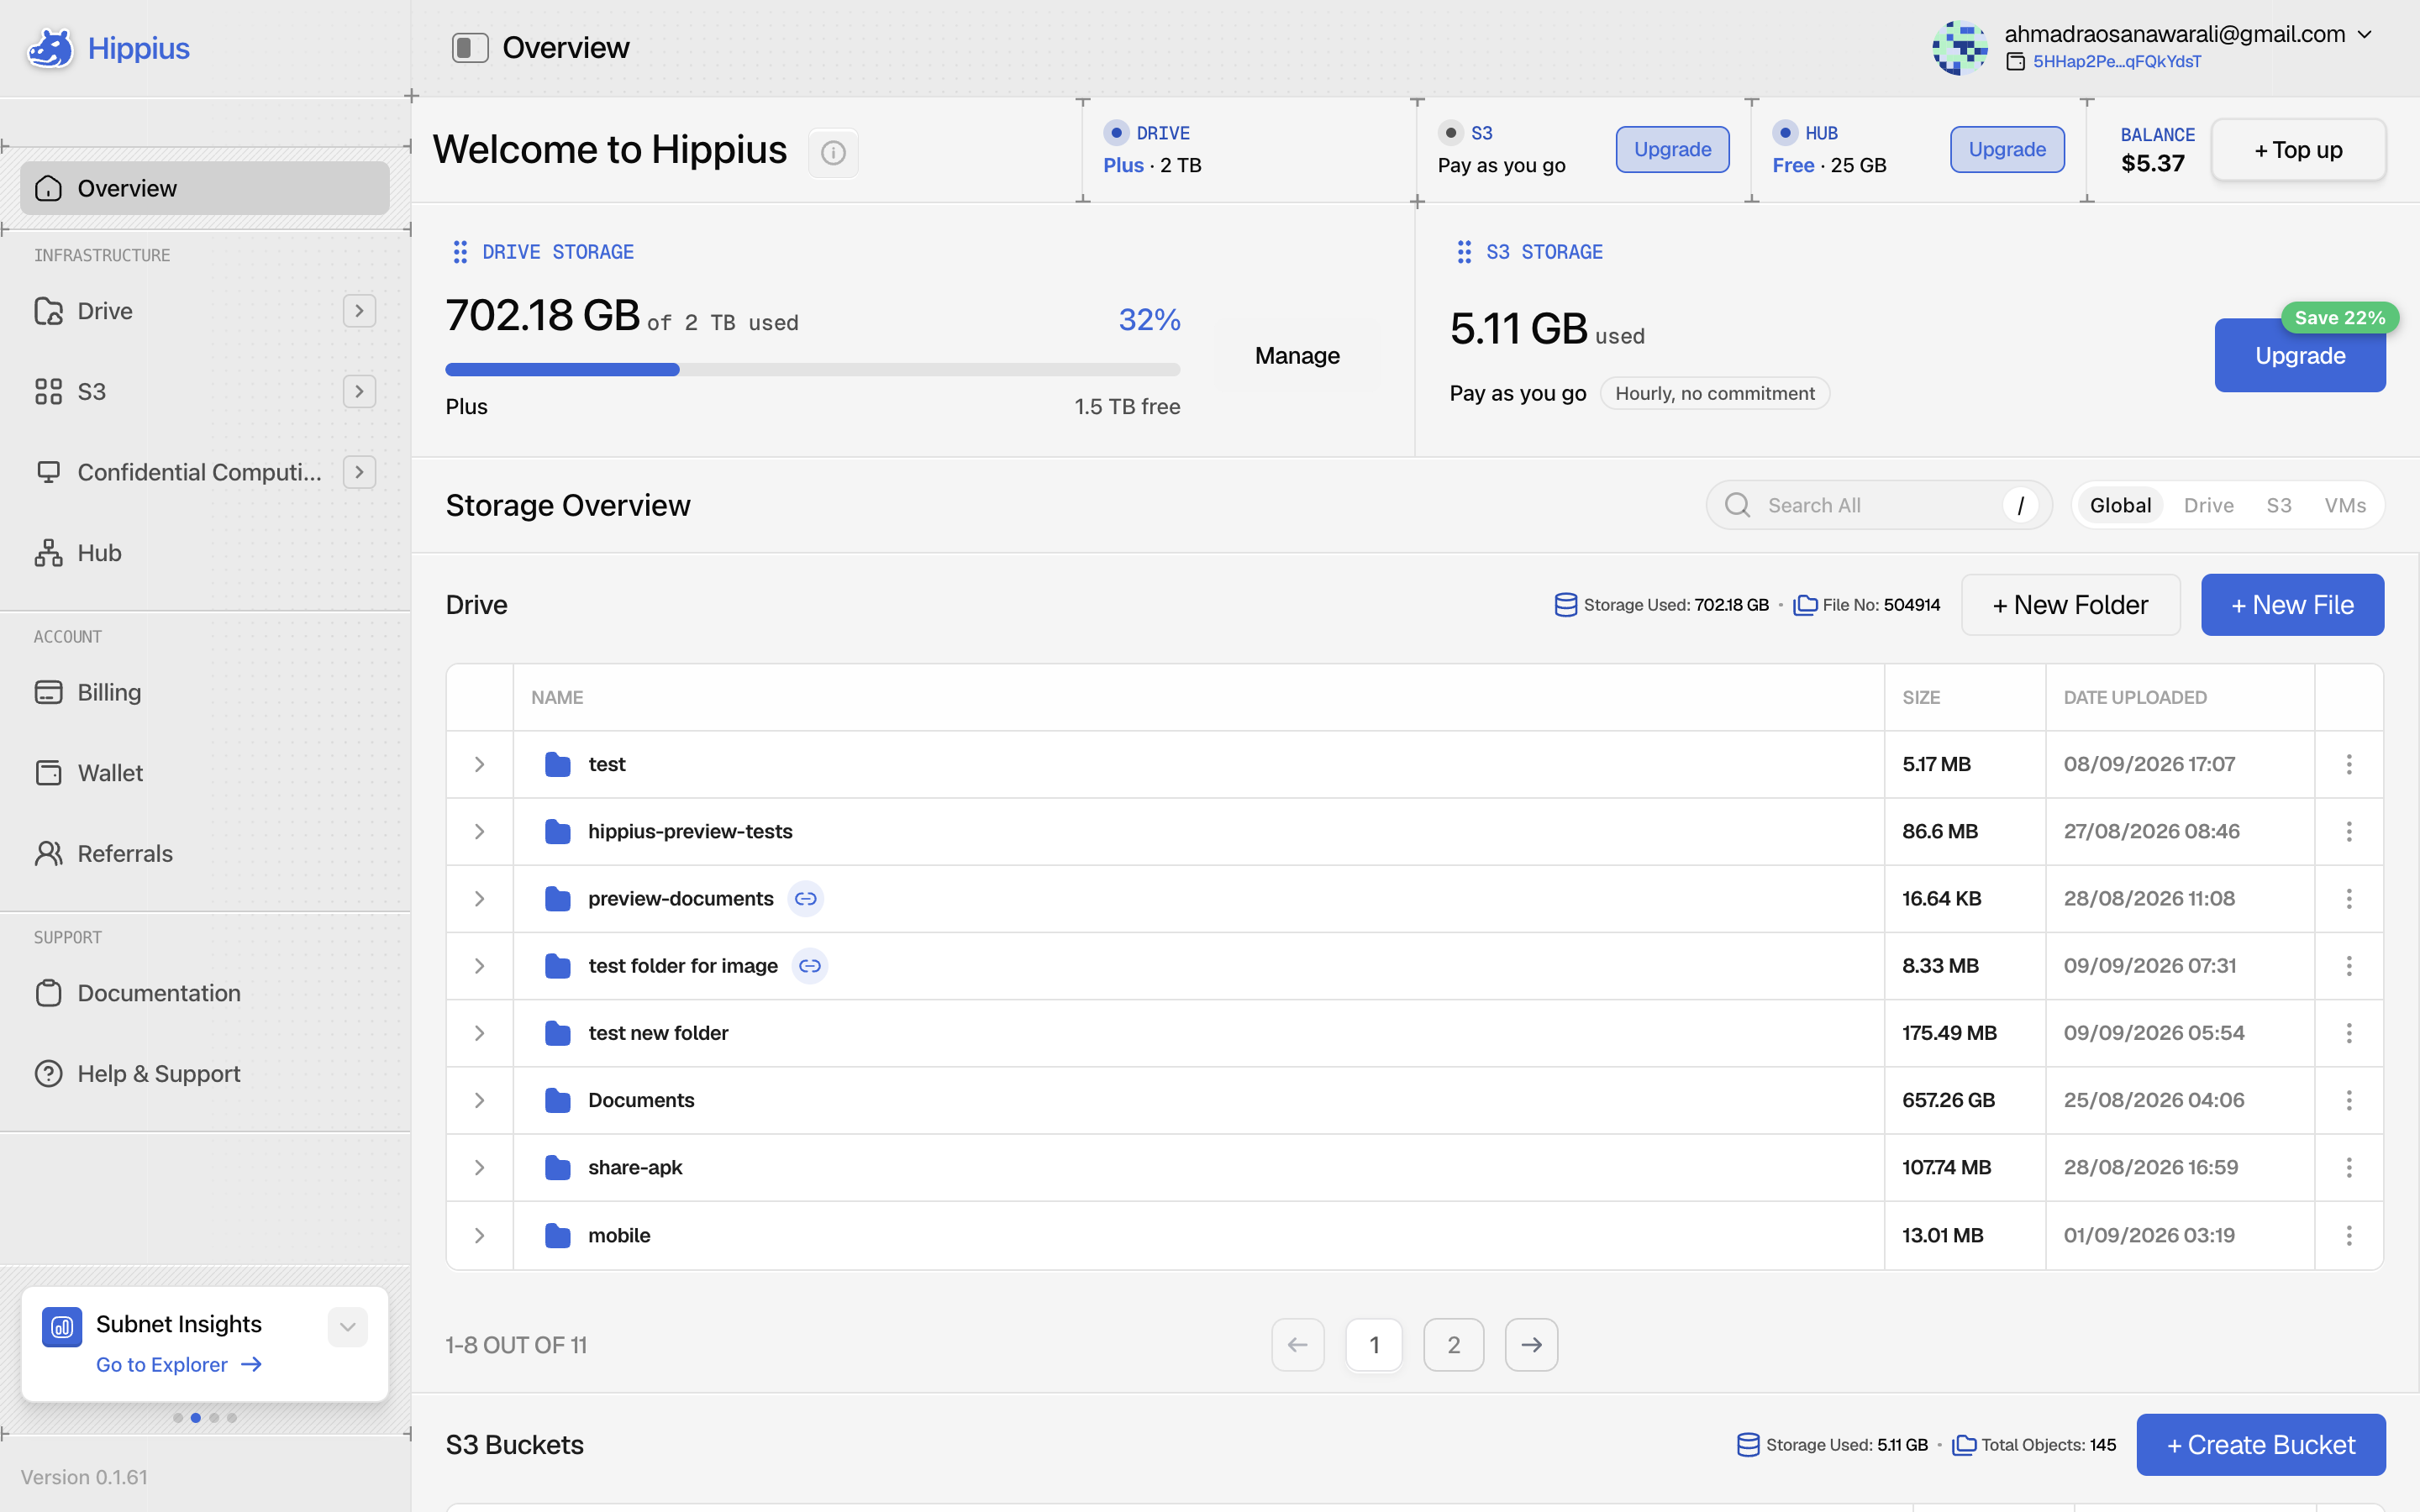The width and height of the screenshot is (2420, 1512).
Task: Click the Wallet sidebar icon
Action: (x=48, y=773)
